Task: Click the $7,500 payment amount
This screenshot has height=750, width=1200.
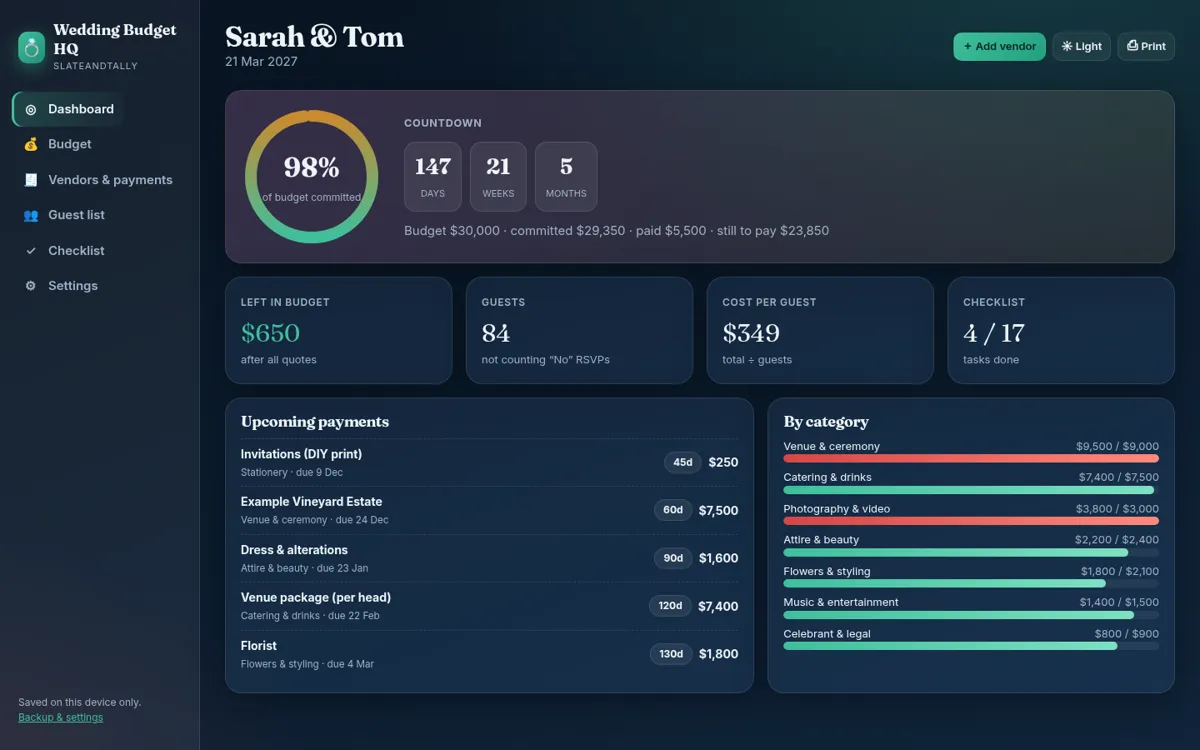Action: pos(718,510)
